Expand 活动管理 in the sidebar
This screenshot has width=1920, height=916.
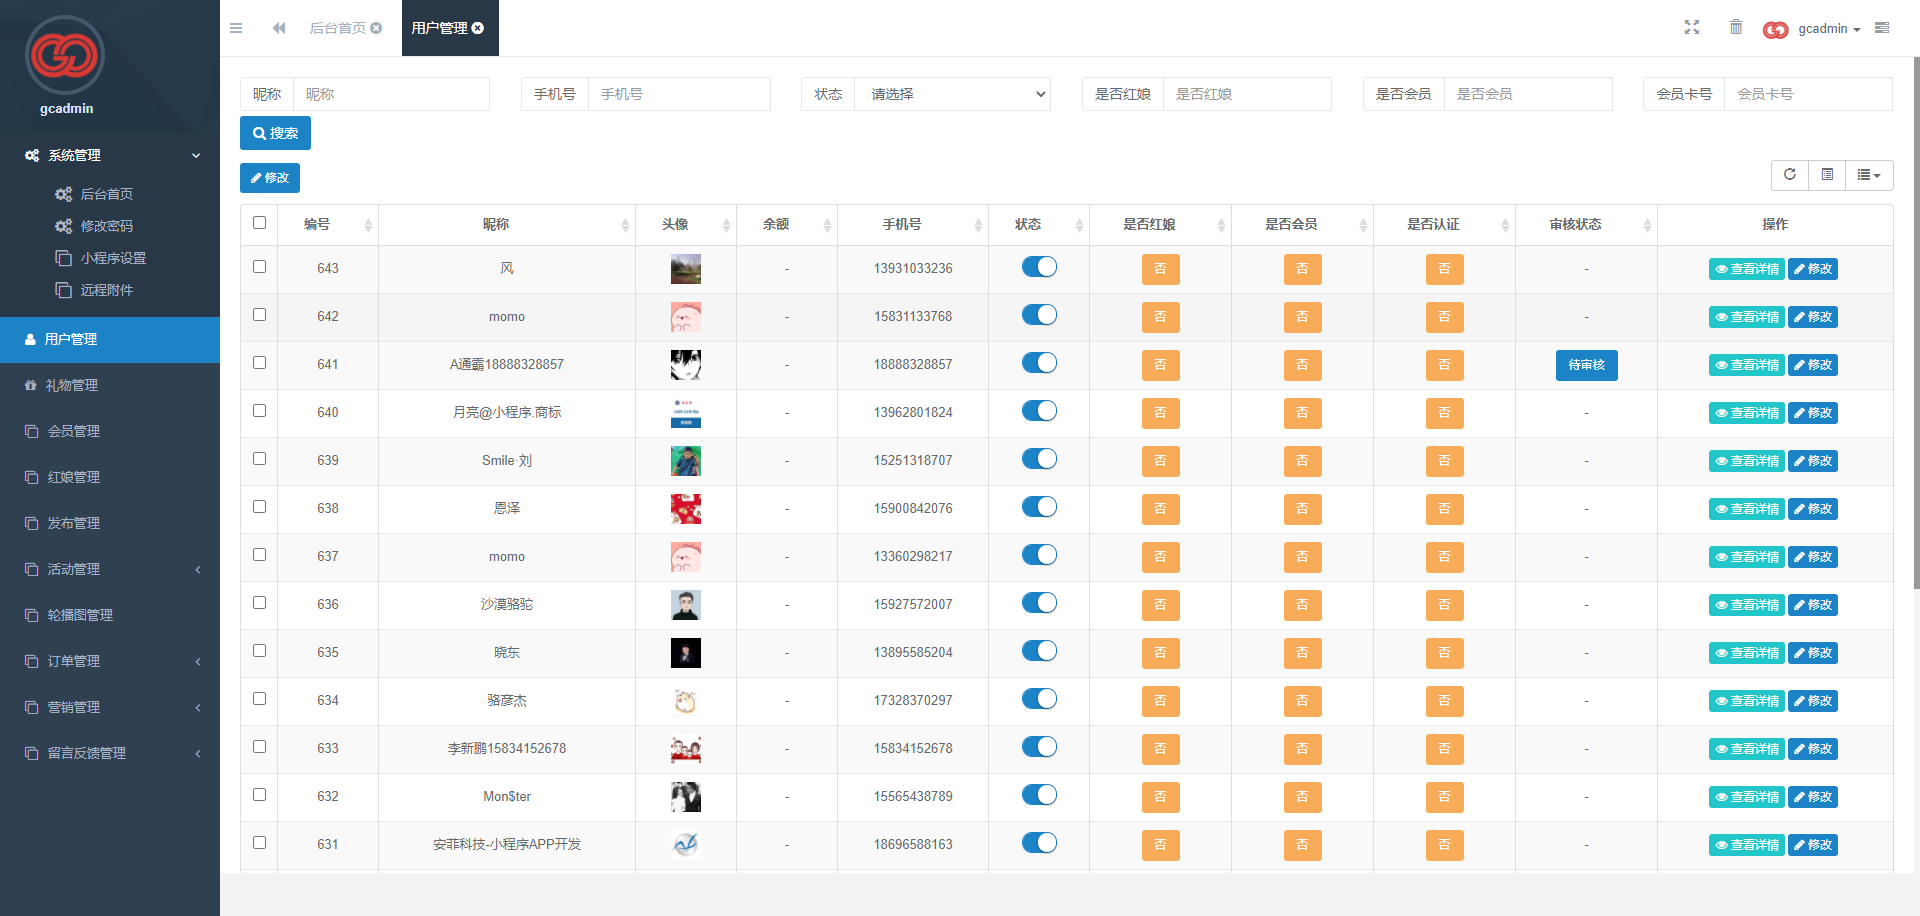click(110, 569)
